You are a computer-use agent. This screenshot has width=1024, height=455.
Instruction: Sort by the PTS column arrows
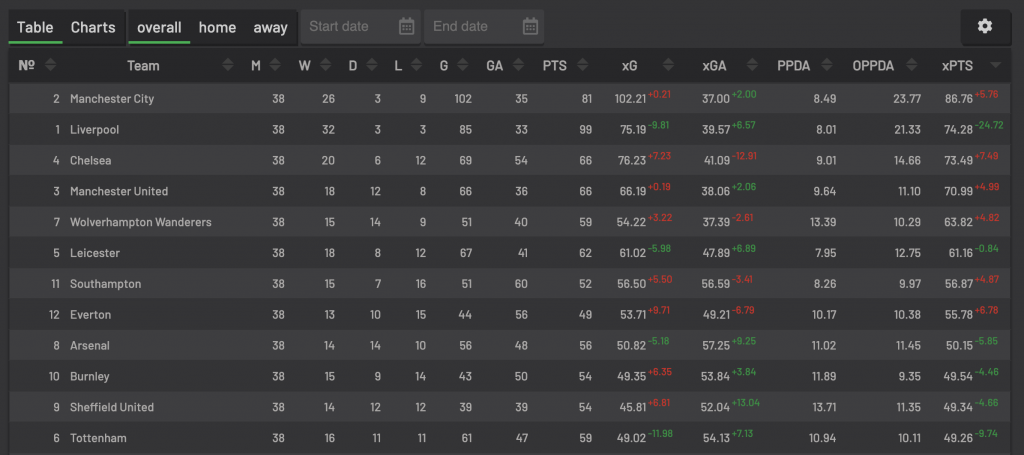583,65
